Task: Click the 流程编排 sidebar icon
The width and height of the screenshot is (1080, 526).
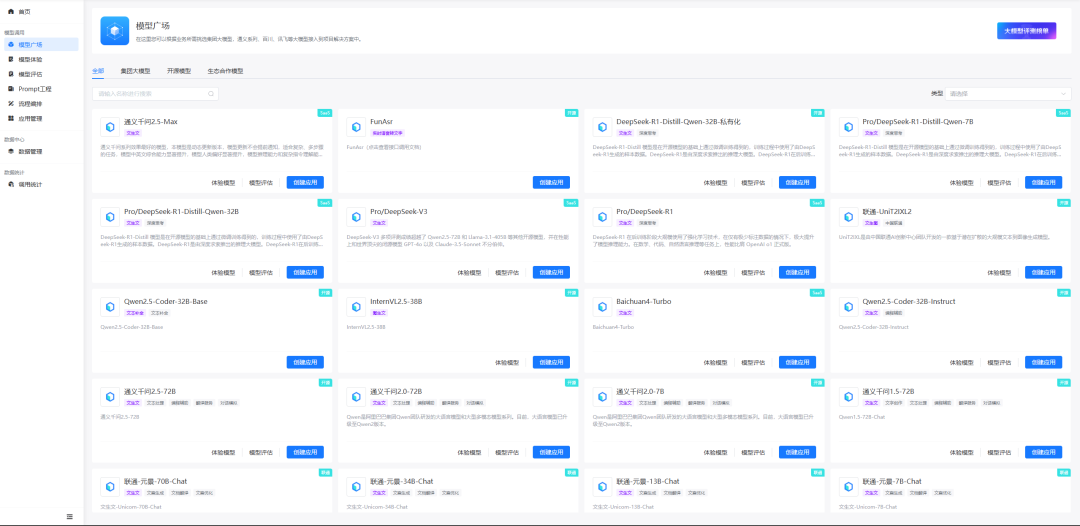Action: [11, 103]
